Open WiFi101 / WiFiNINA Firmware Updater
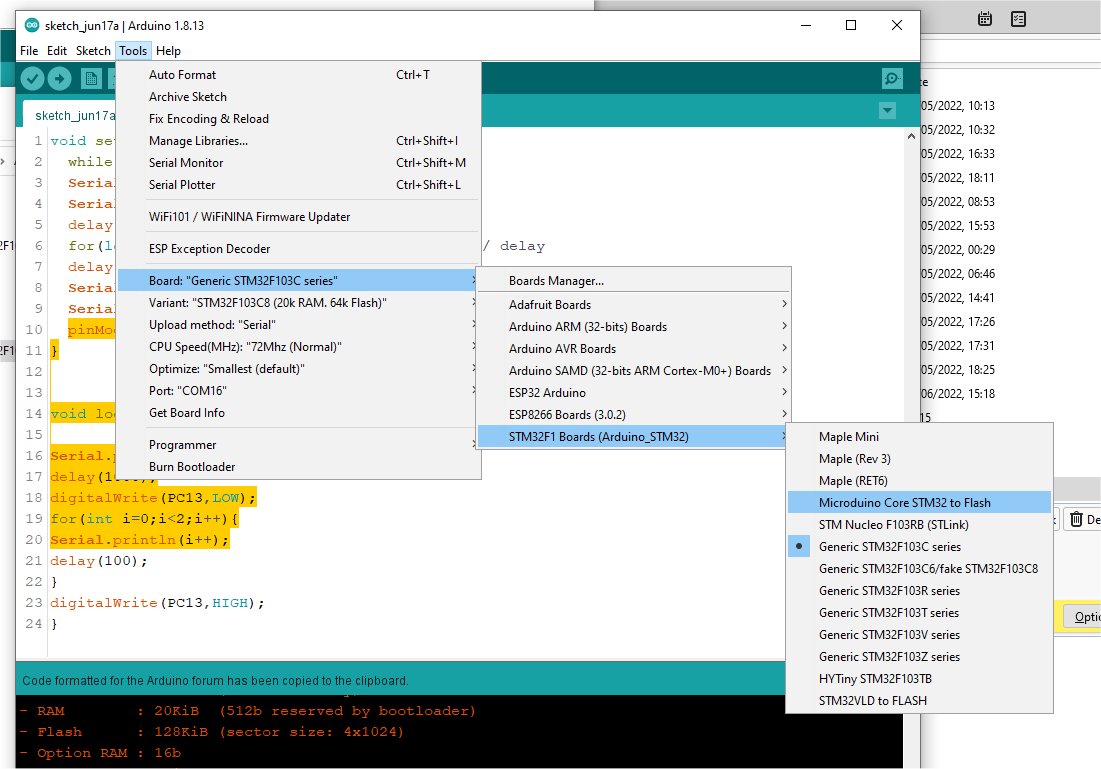This screenshot has width=1101, height=769. [299, 217]
